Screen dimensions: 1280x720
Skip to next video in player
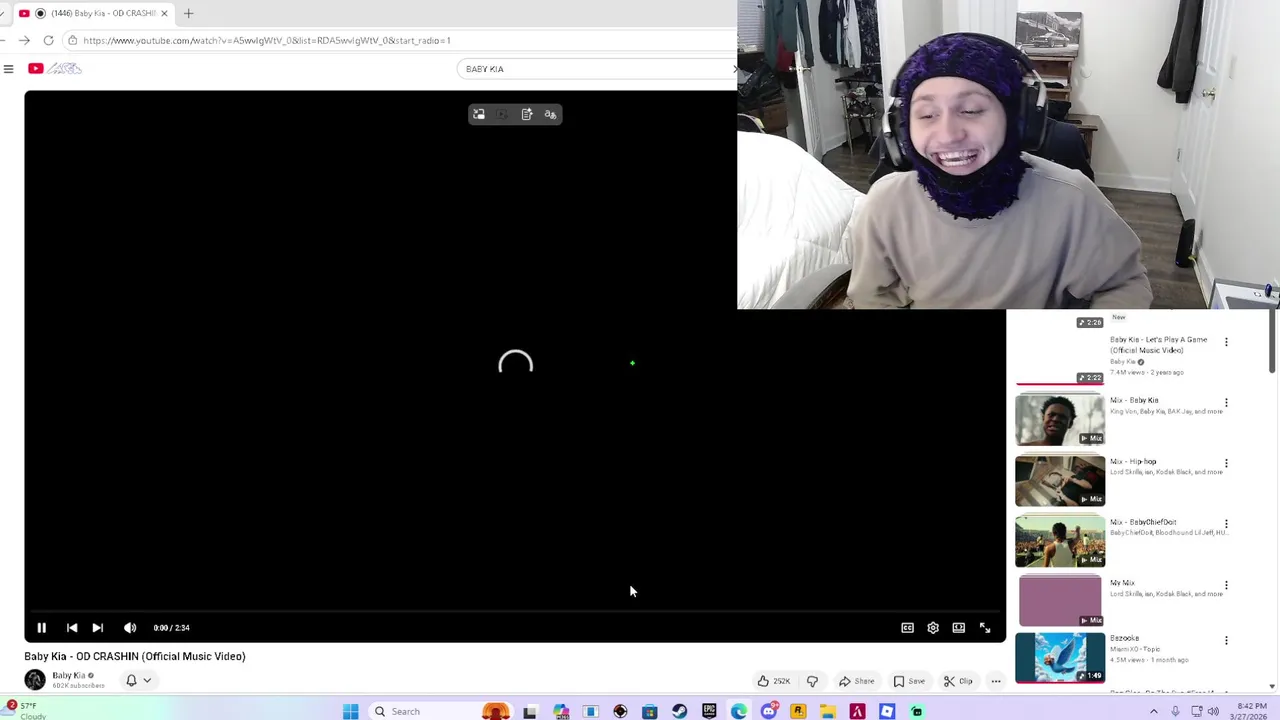[98, 628]
